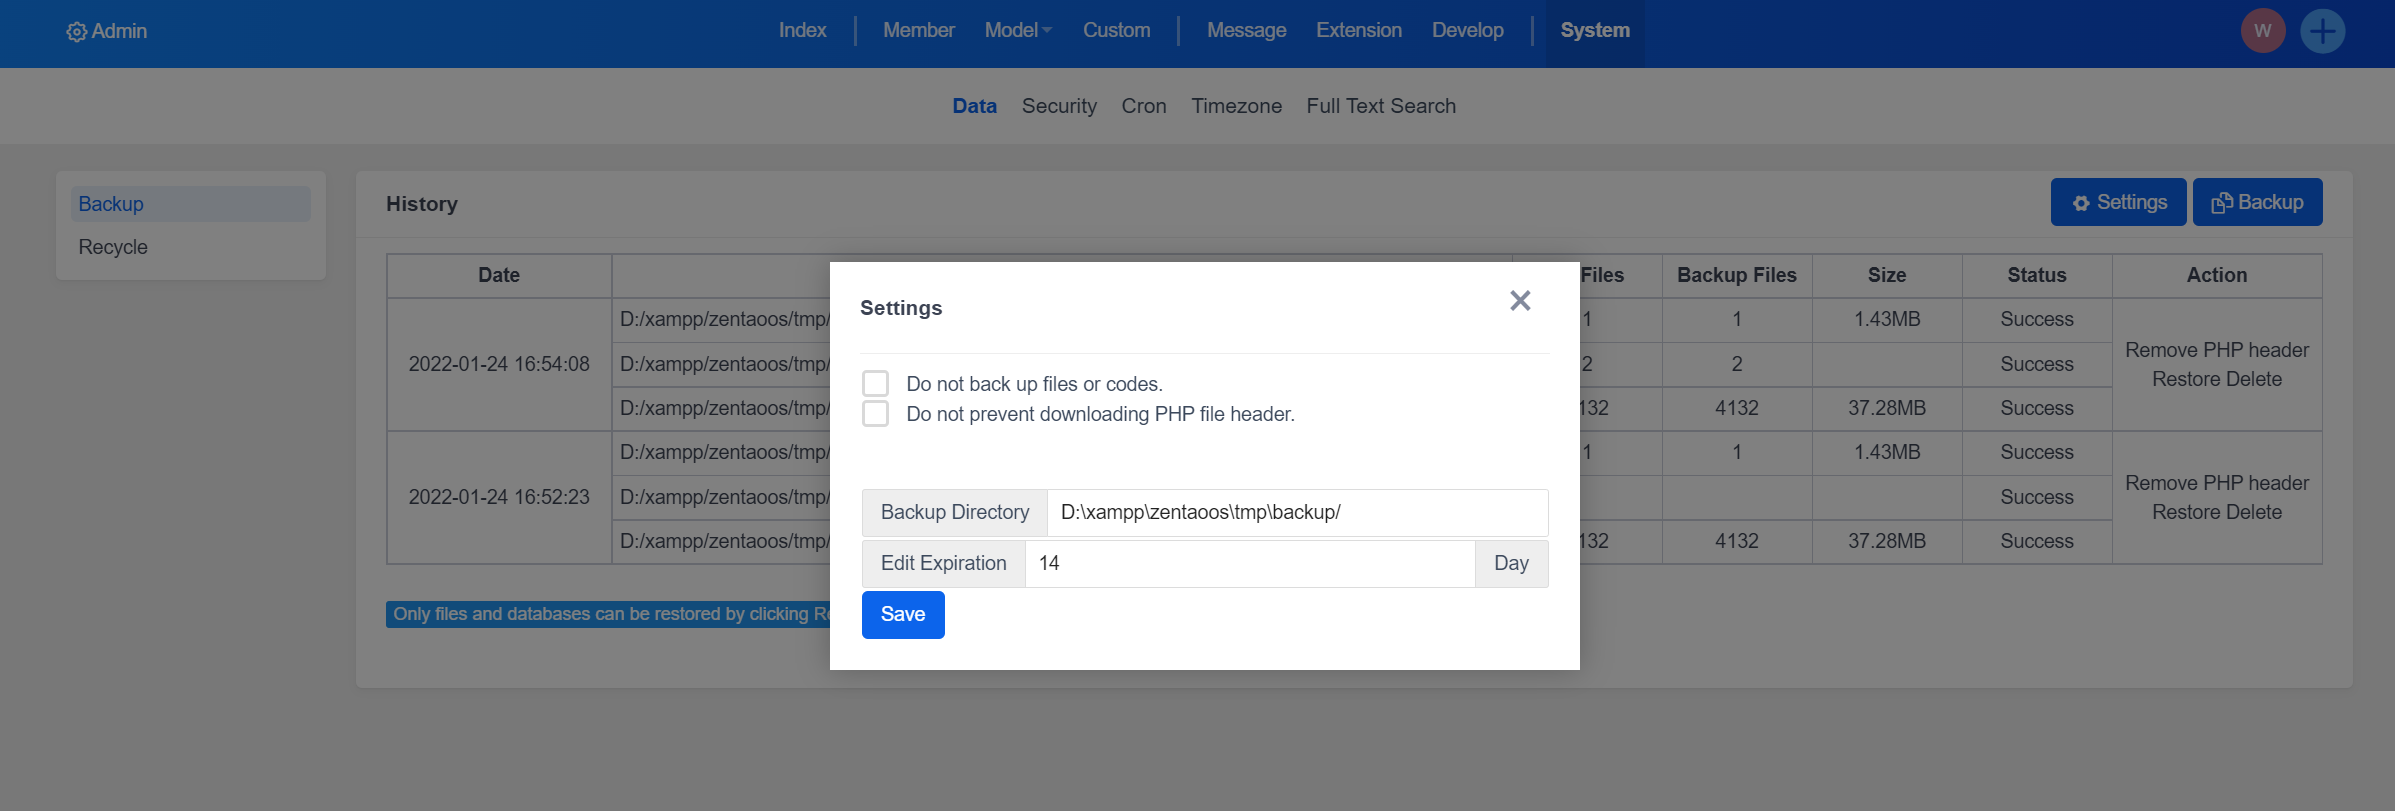Click the Backup button with copy icon

2257,203
